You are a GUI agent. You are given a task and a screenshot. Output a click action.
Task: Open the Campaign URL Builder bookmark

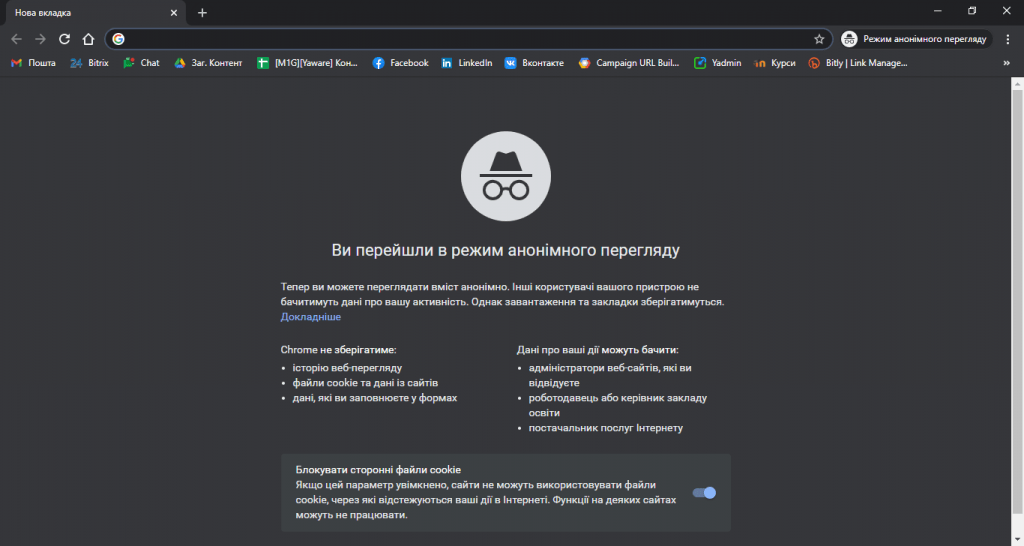click(628, 63)
